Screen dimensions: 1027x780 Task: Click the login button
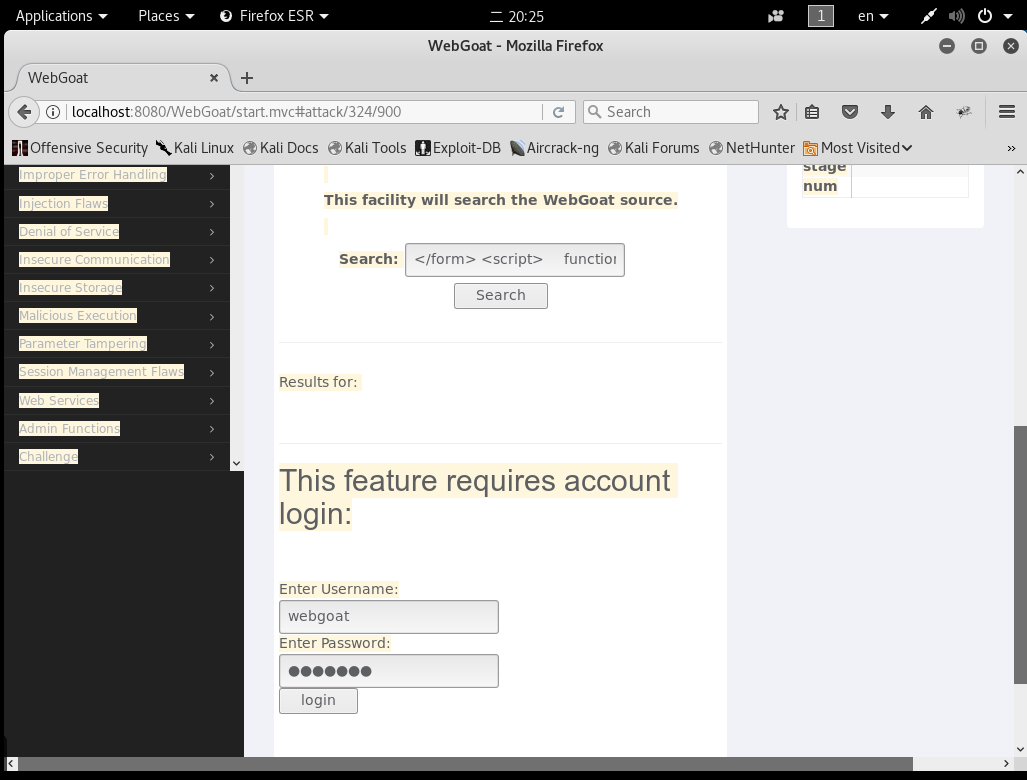[x=318, y=701]
